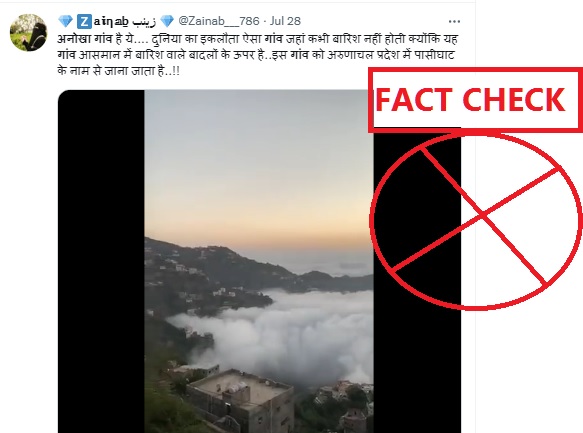Image resolution: width=583 pixels, height=433 pixels.
Task: Open the Jul 28 timestamp link
Action: pos(285,21)
